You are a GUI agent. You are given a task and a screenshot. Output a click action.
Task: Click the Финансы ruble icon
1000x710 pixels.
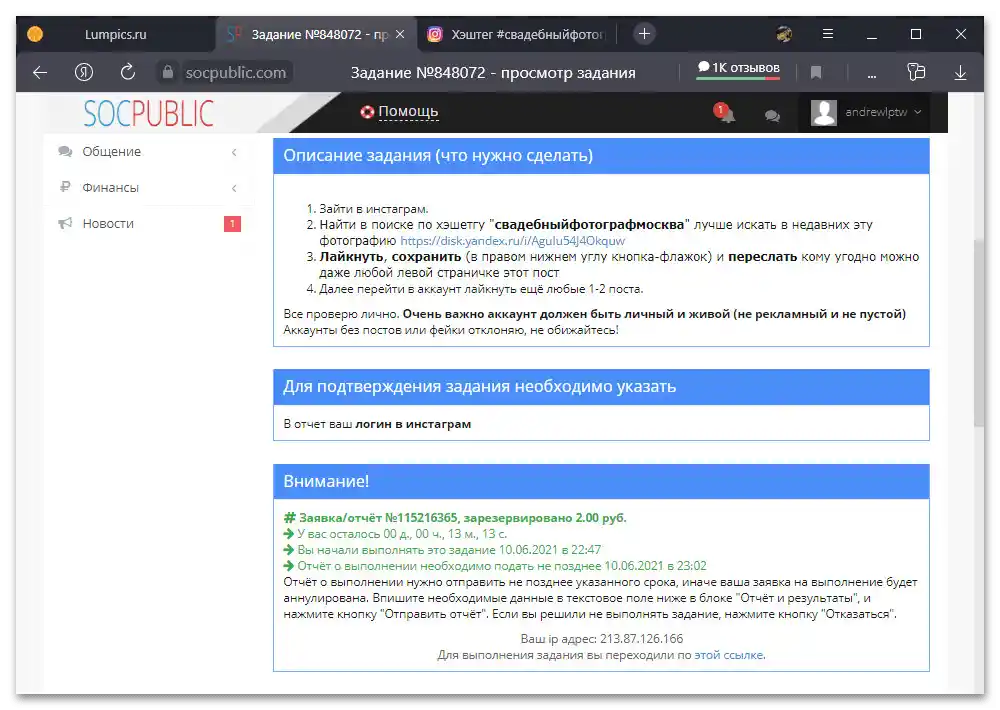click(64, 187)
